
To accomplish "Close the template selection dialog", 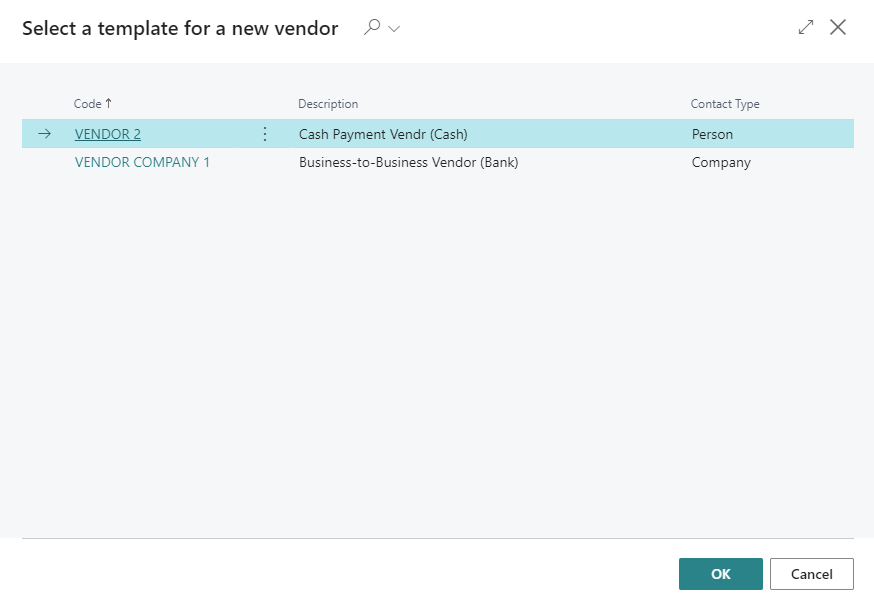I will pos(838,28).
